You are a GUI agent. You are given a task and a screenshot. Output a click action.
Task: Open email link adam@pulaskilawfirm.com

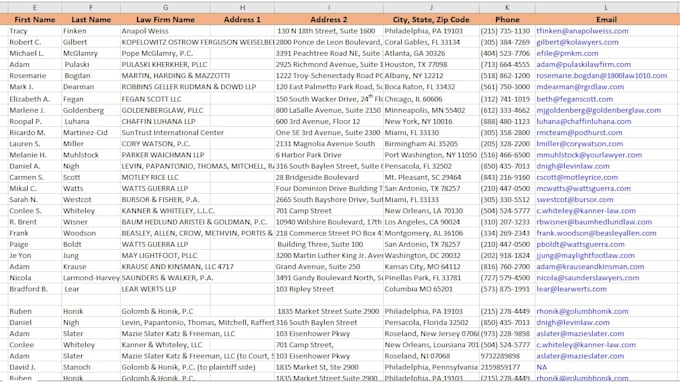point(584,65)
